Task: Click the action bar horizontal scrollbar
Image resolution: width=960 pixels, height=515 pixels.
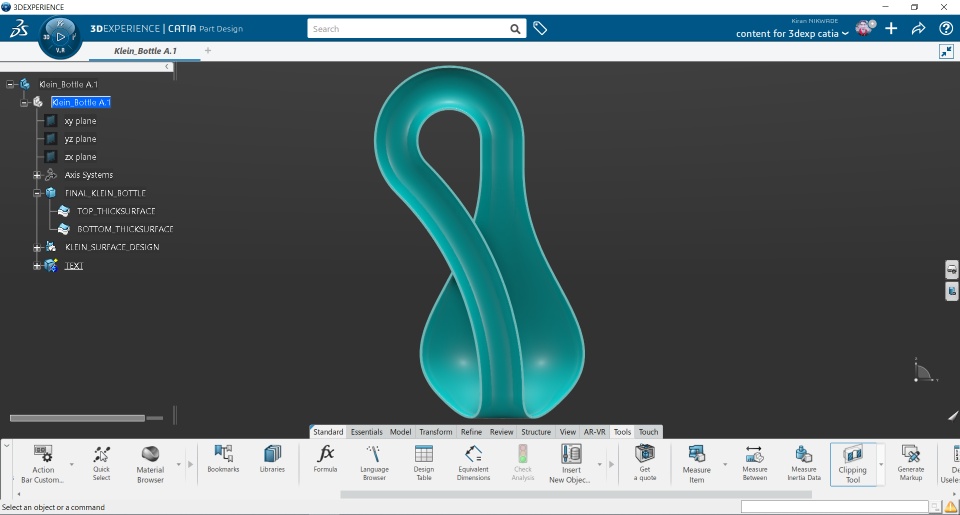Action: [576, 494]
